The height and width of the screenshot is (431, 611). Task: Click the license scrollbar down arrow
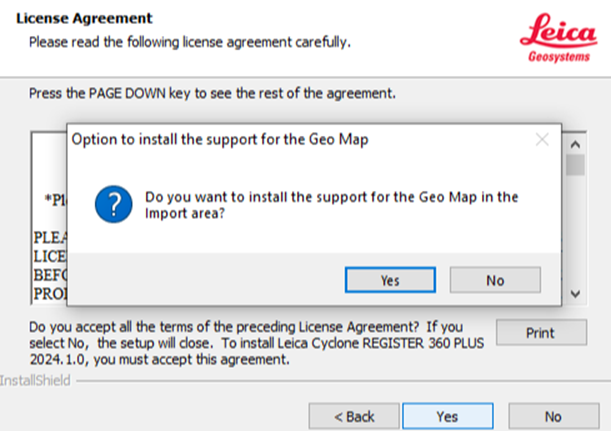tap(575, 294)
